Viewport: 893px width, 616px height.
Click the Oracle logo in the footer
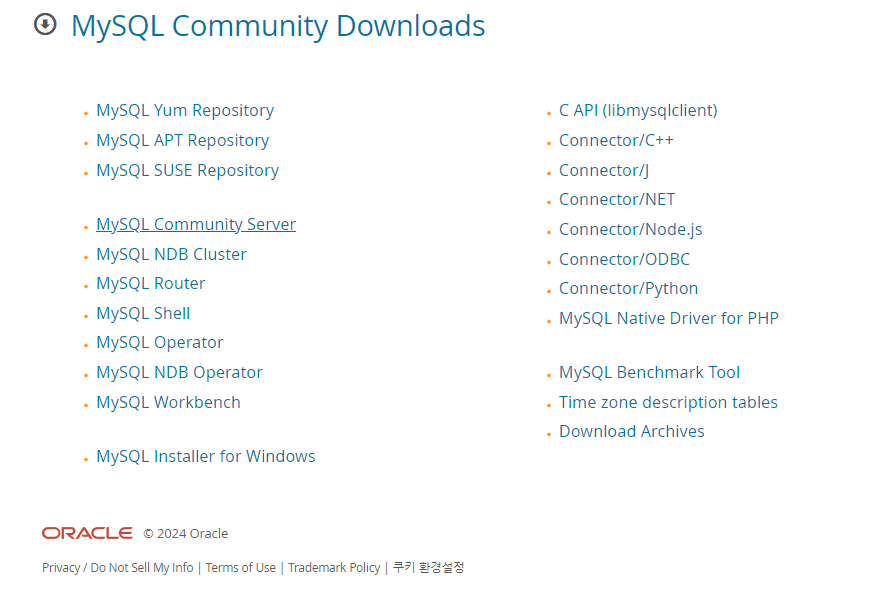point(87,533)
